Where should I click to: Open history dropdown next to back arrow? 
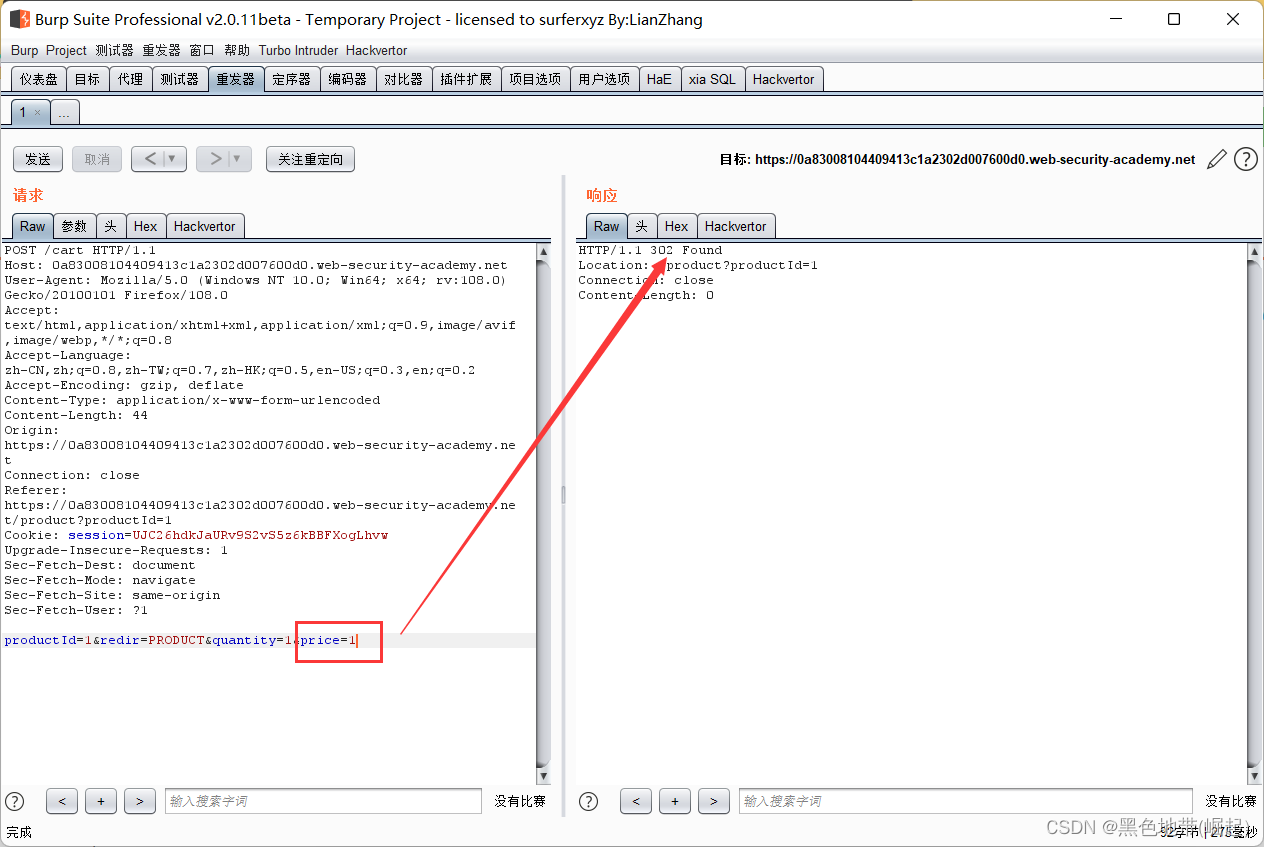pos(173,159)
